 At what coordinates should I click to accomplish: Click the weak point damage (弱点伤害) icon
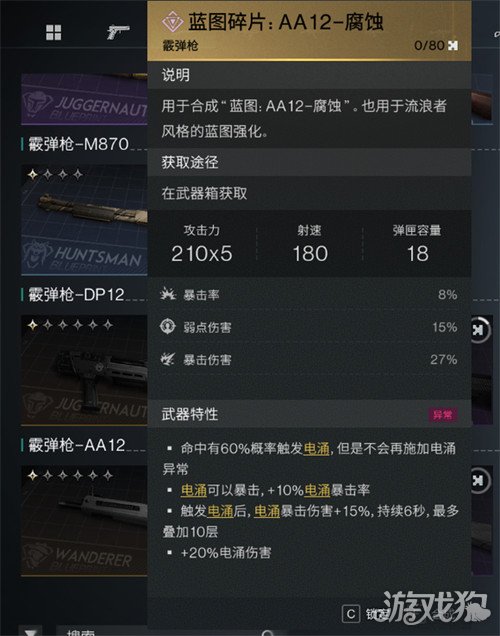coord(168,327)
